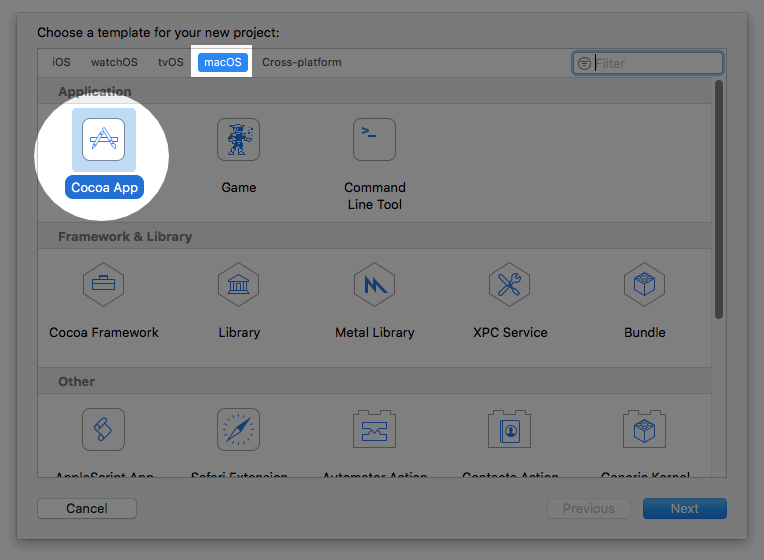This screenshot has height=560, width=764.
Task: Choose the Library template icon
Action: point(238,285)
